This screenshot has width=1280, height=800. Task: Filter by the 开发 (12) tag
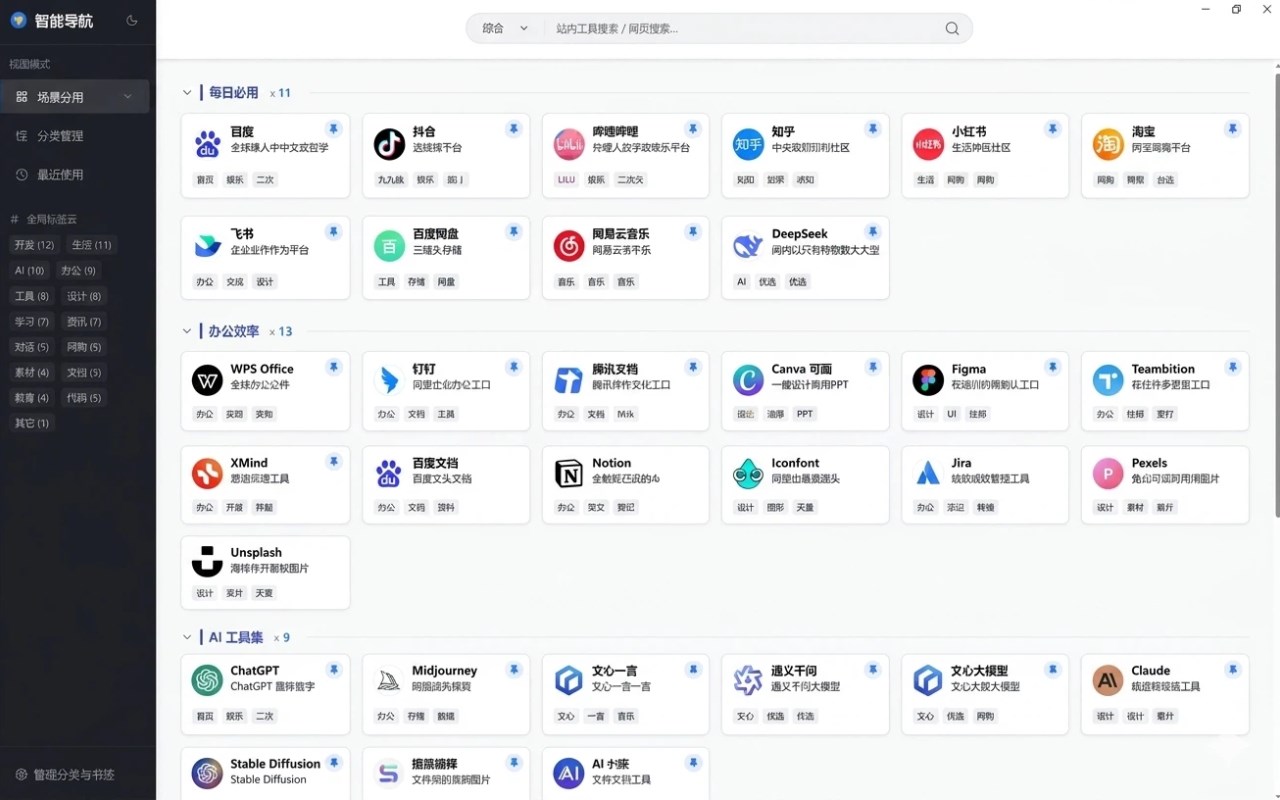34,245
